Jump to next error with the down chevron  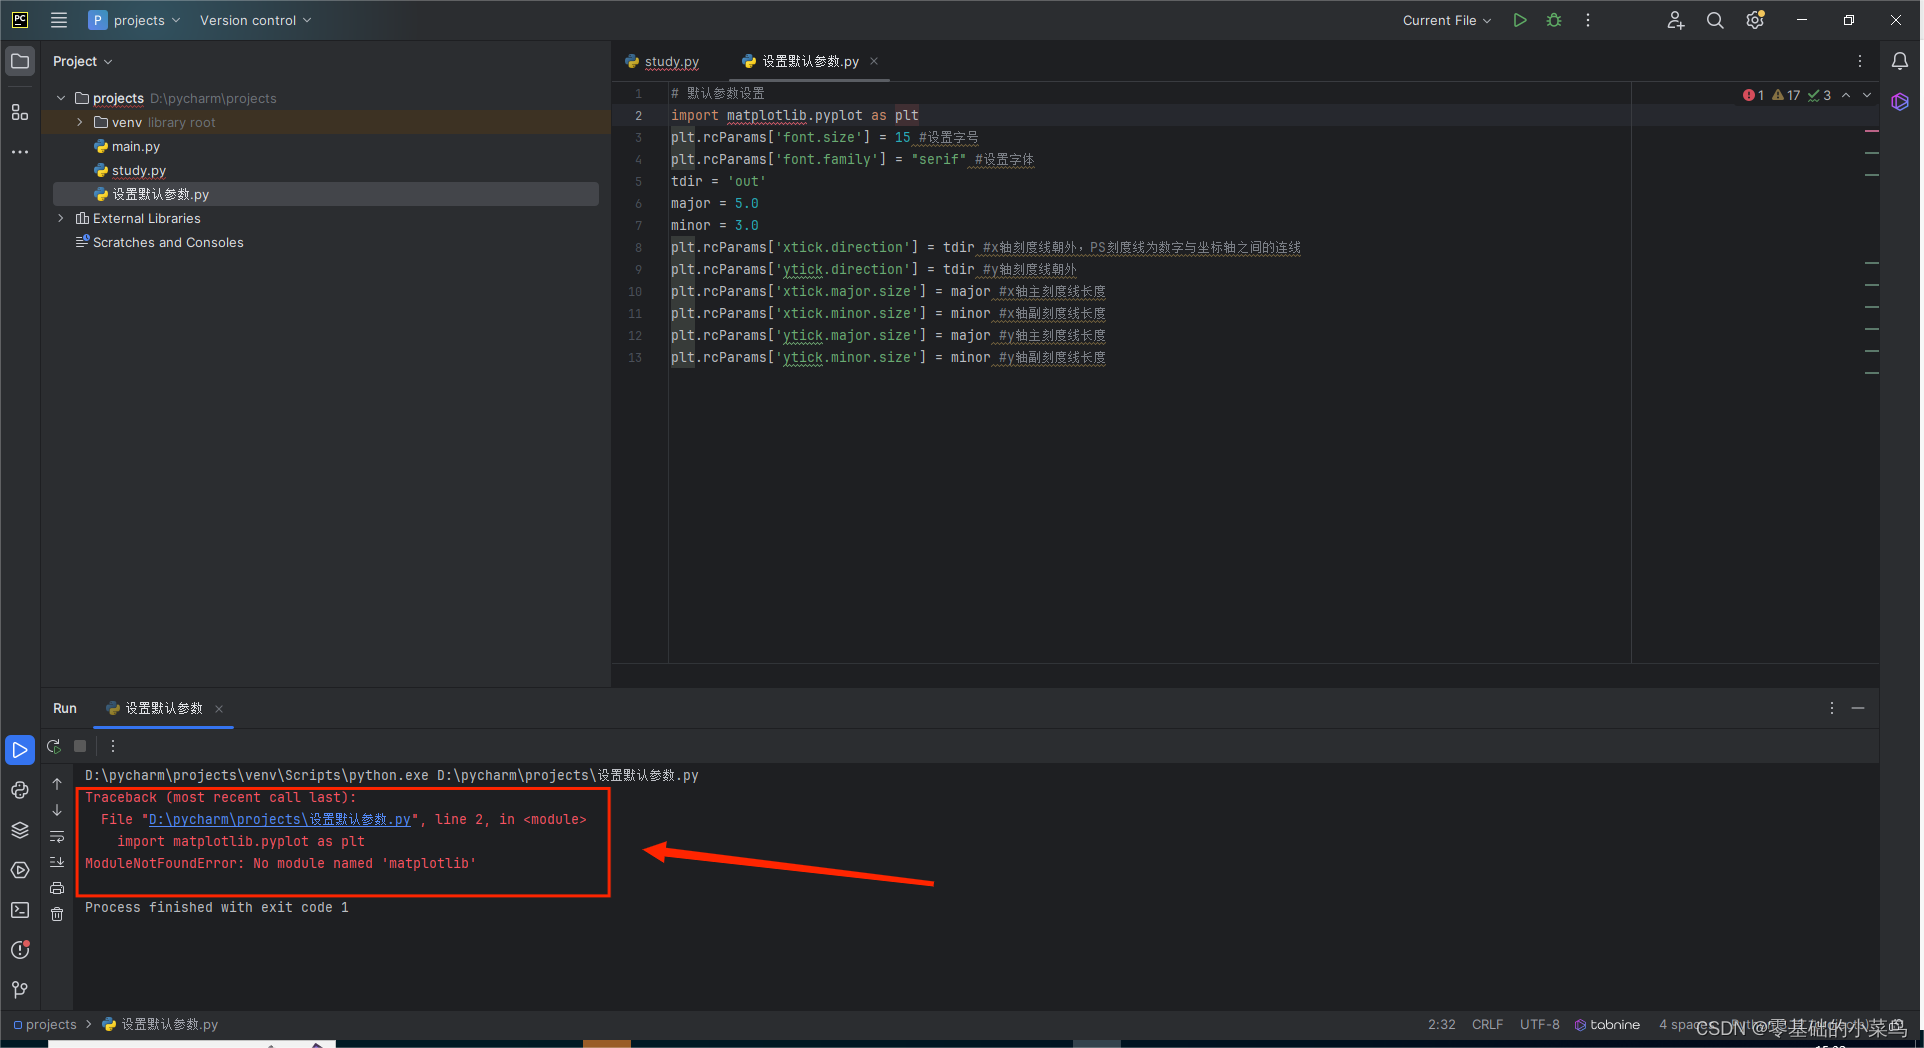point(1866,95)
